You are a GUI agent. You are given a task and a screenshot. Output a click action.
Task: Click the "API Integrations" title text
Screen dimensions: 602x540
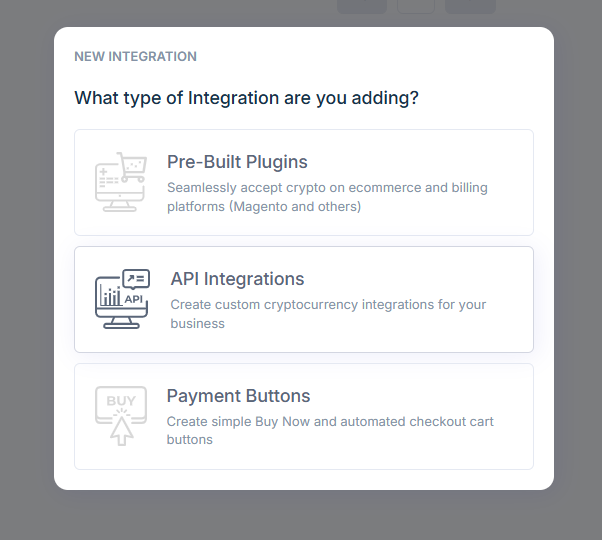237,279
